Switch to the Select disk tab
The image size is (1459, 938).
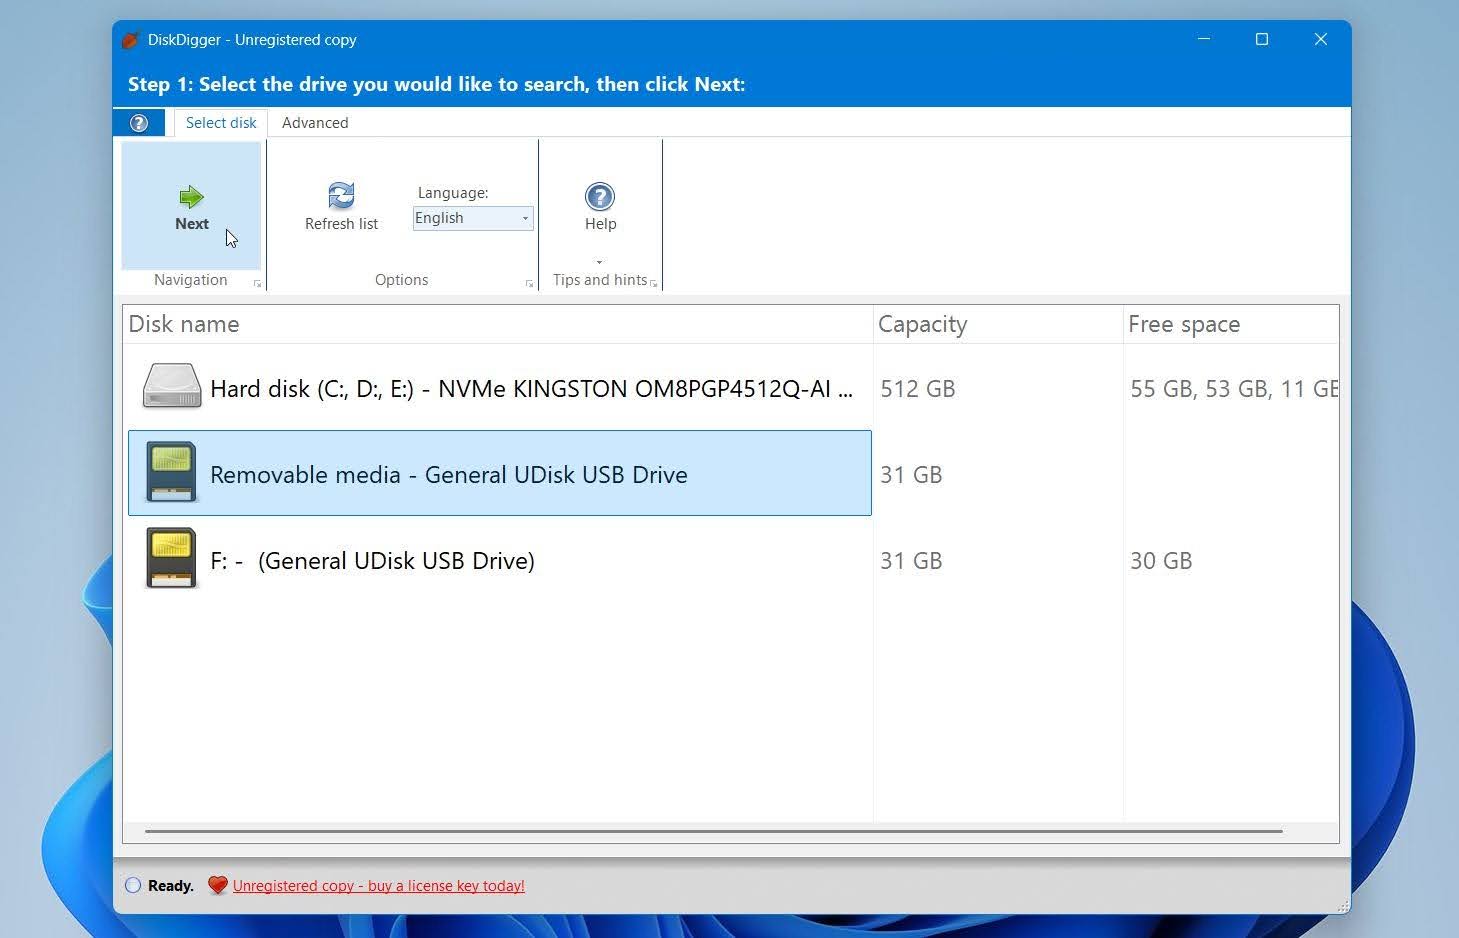(221, 122)
